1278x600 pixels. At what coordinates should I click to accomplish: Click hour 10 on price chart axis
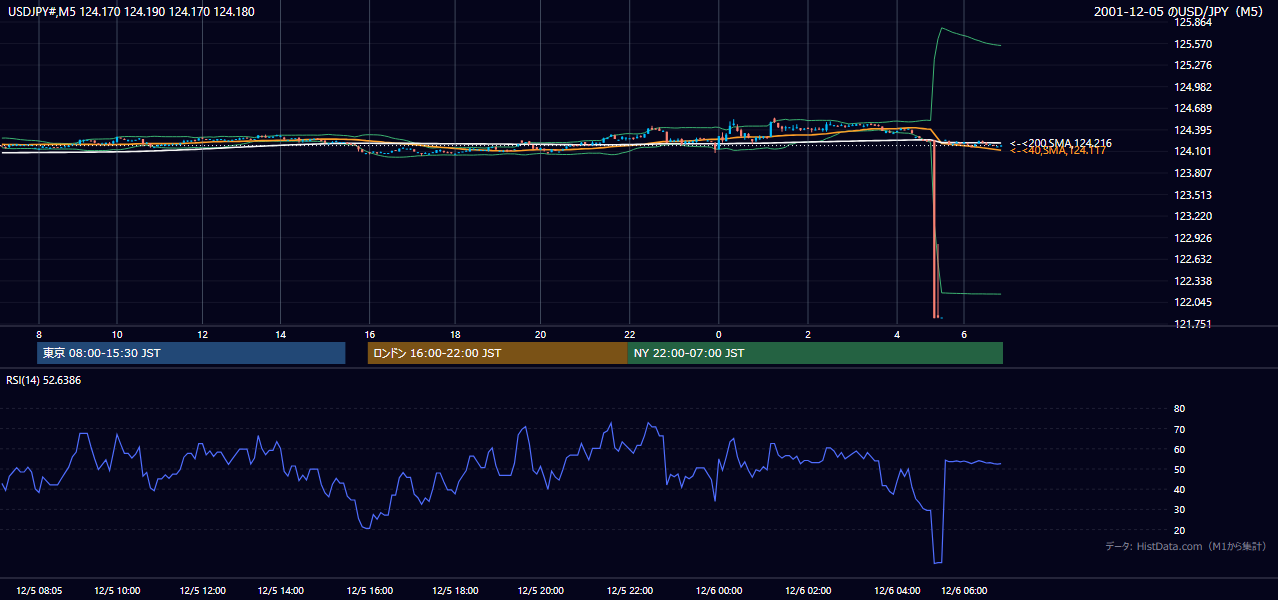click(117, 334)
